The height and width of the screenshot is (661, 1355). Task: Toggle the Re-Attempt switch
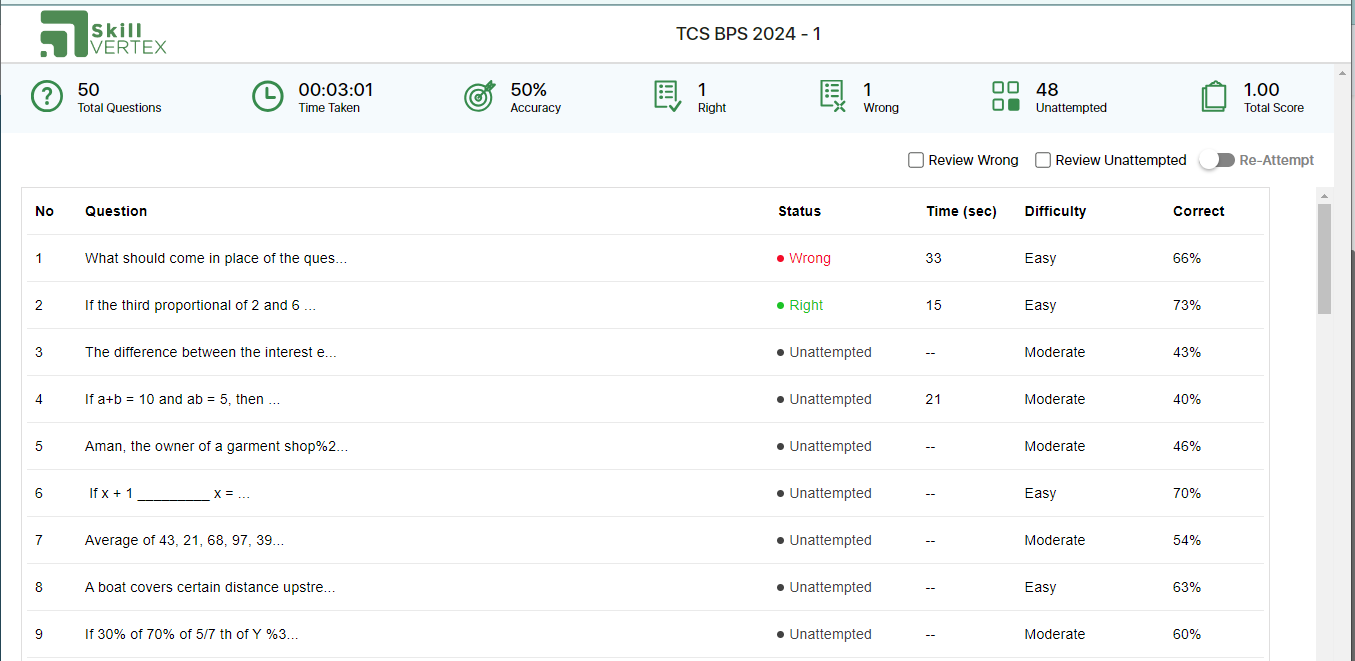click(x=1217, y=160)
